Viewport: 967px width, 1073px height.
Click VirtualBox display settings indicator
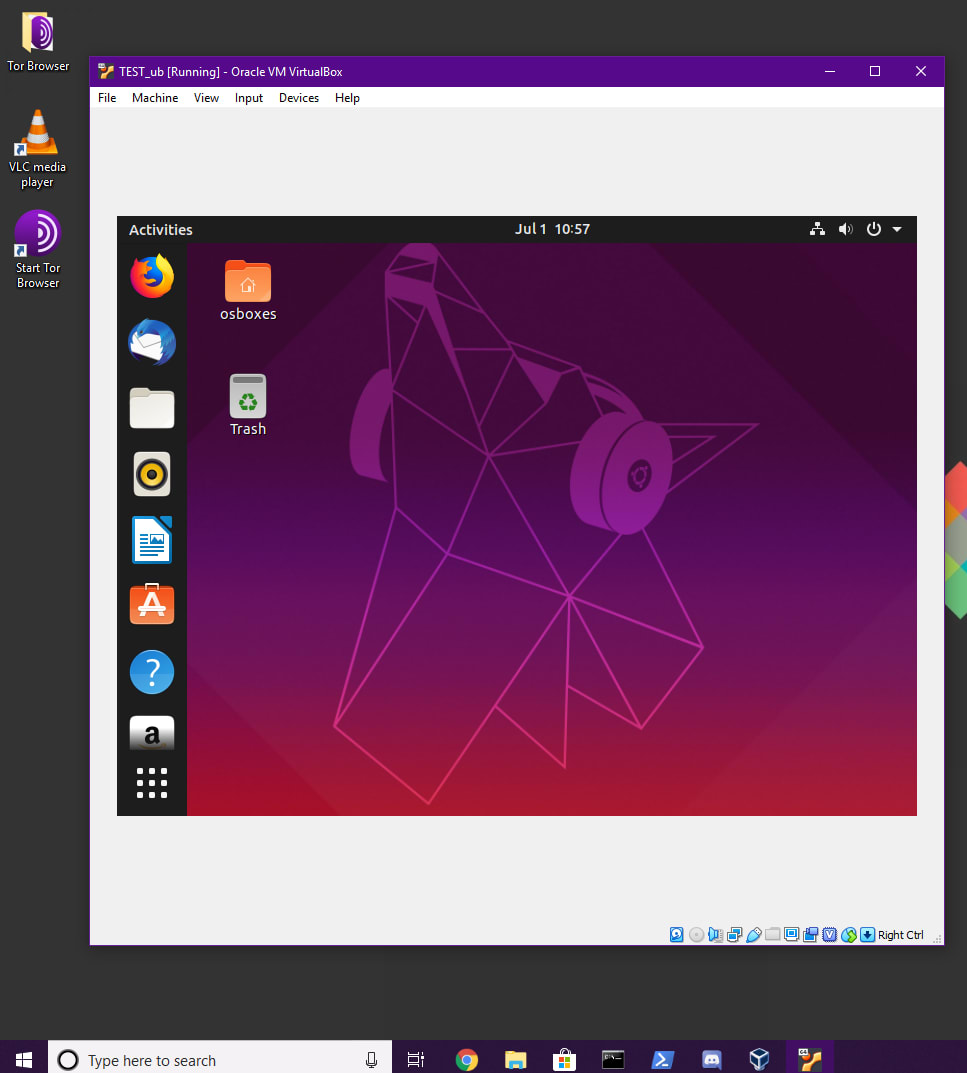point(792,935)
